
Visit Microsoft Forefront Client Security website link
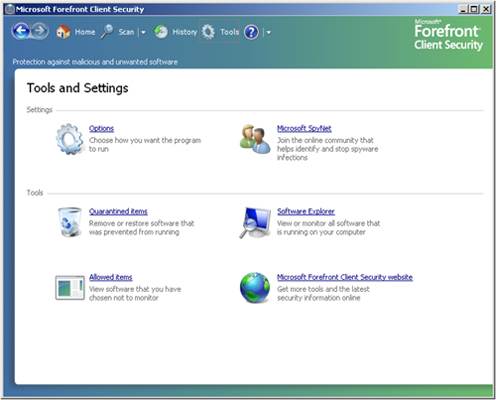click(x=345, y=277)
